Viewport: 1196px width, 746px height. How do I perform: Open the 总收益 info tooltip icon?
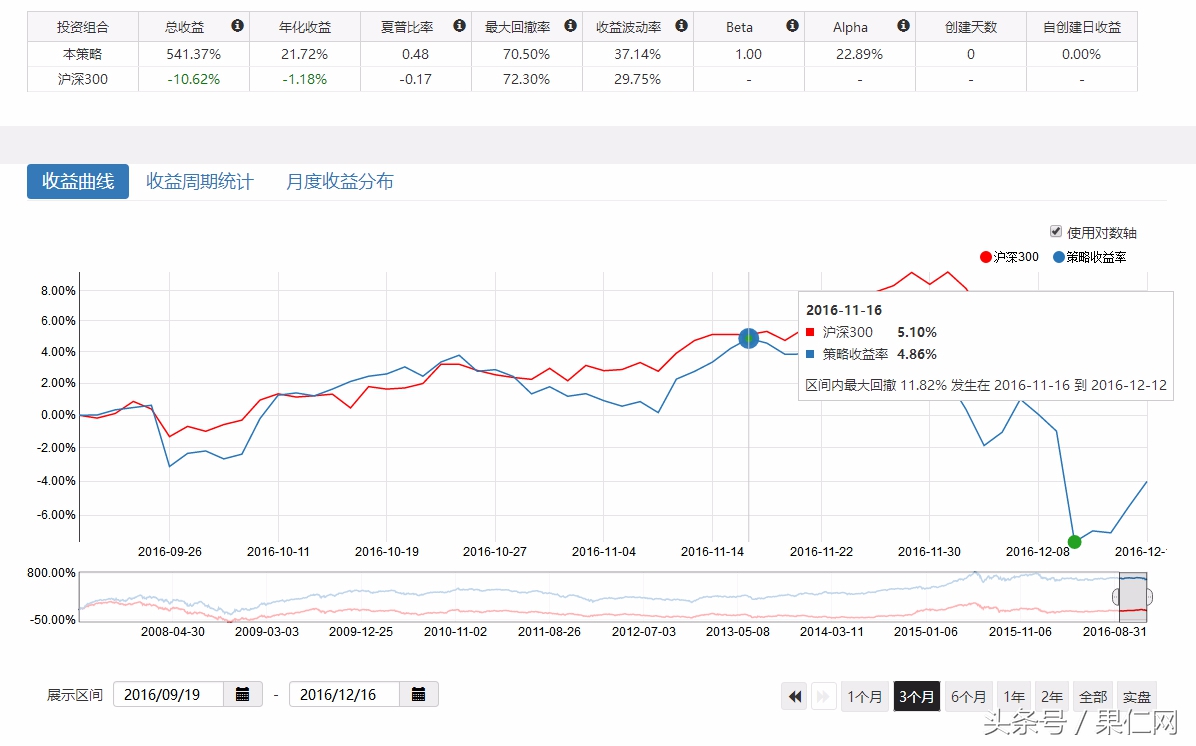point(237,26)
